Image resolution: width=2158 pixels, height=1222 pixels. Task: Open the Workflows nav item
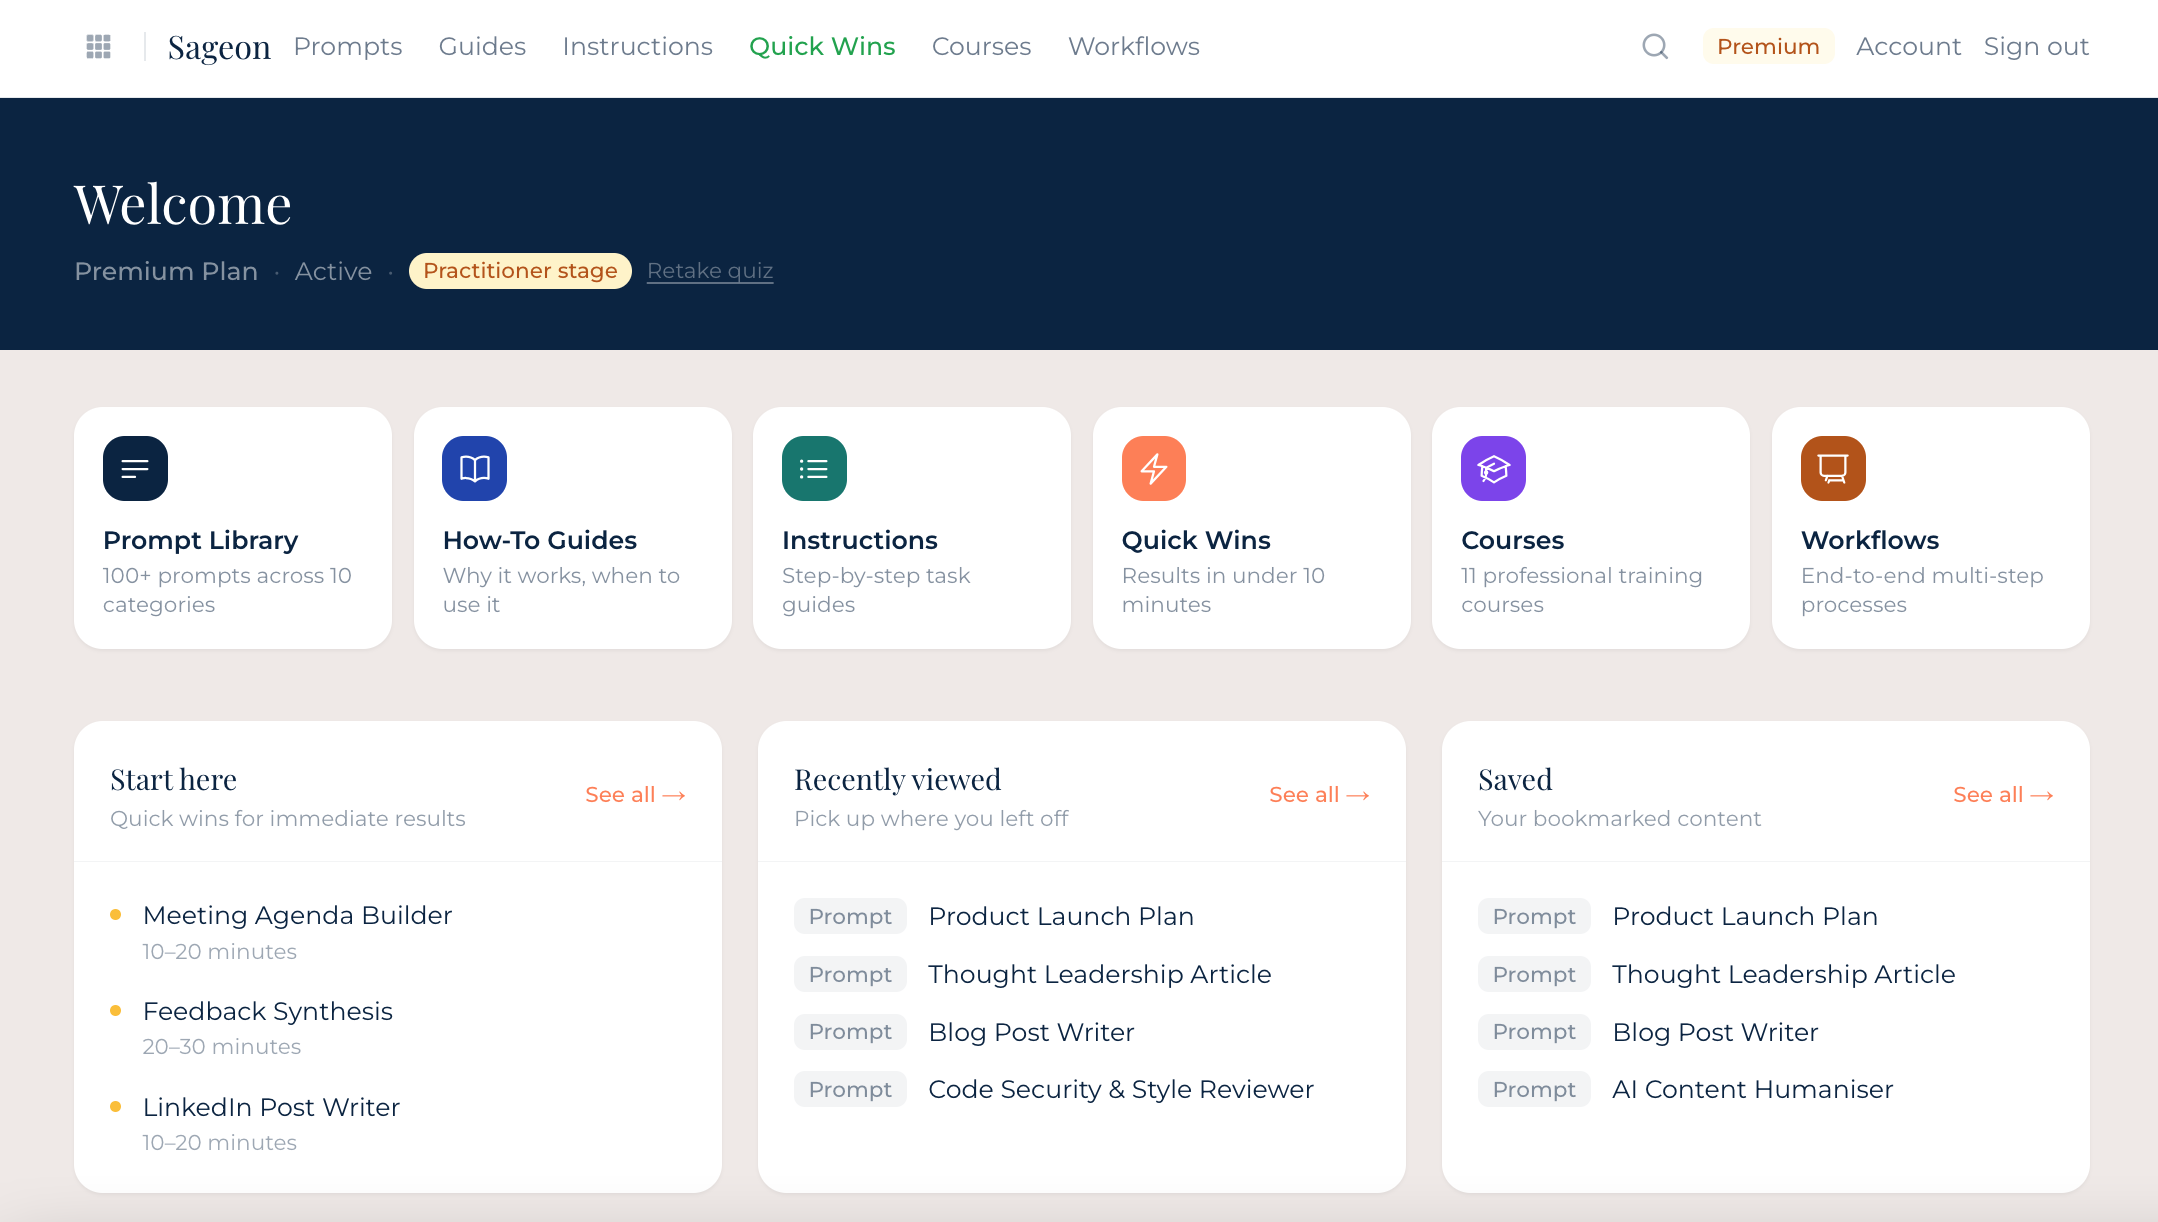pos(1134,46)
